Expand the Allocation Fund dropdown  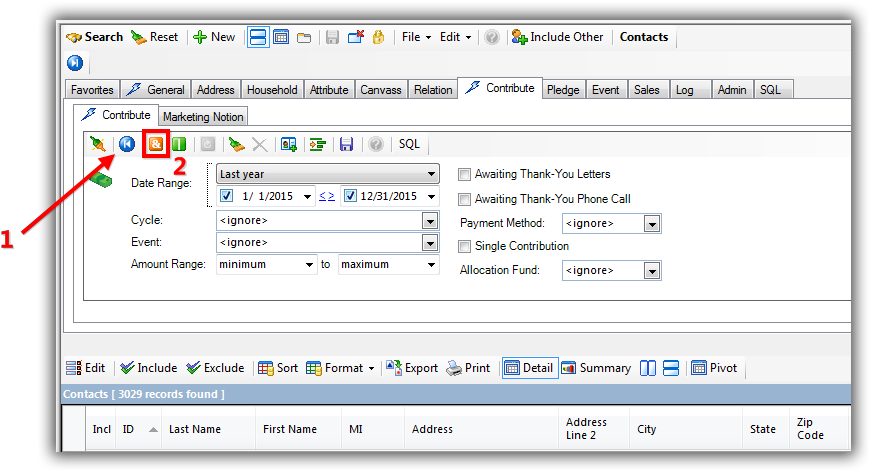click(x=651, y=271)
